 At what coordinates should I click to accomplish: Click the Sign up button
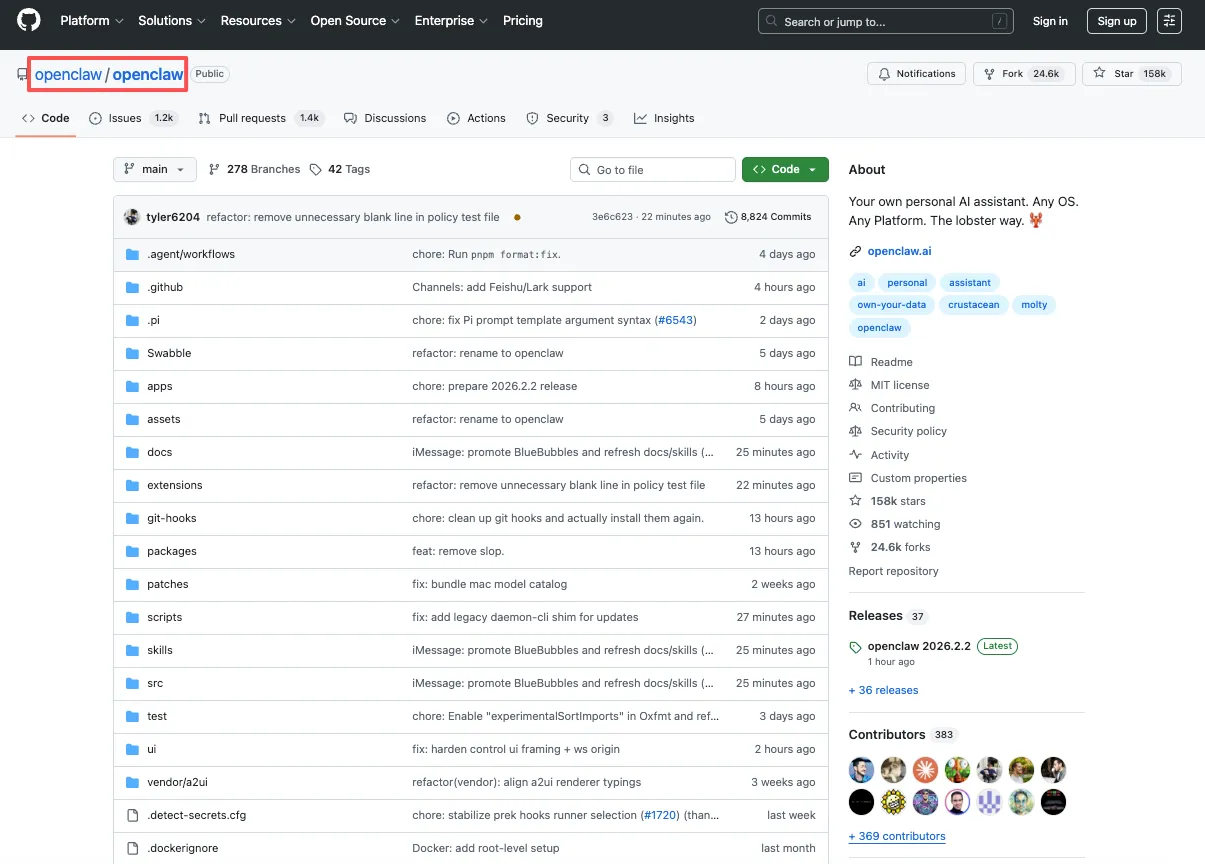pos(1116,21)
